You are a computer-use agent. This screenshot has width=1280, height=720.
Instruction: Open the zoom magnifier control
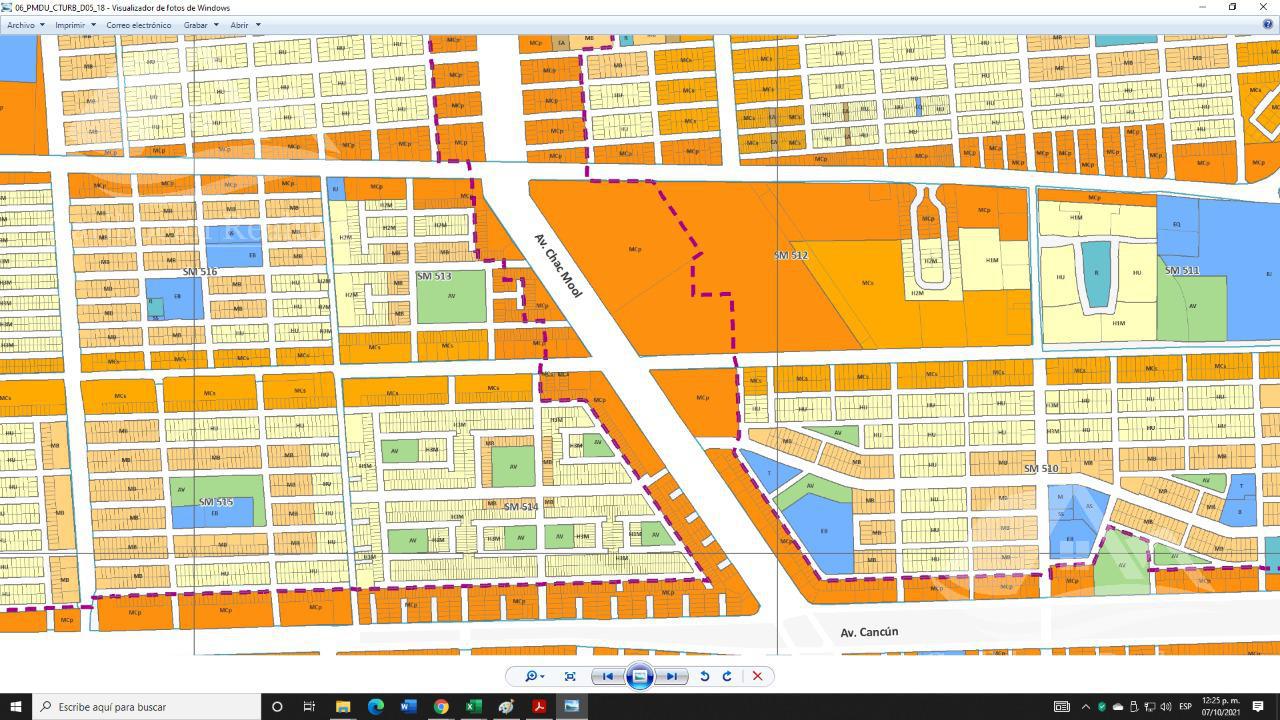pyautogui.click(x=534, y=676)
